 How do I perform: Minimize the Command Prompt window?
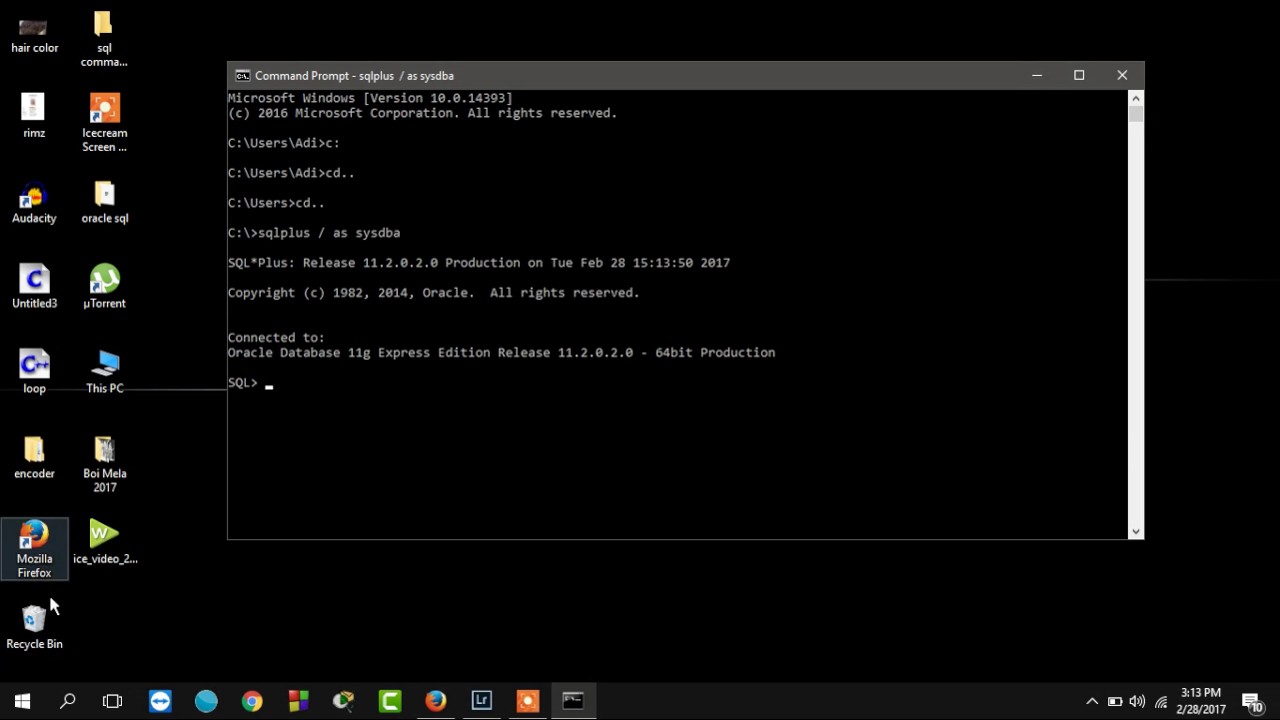click(1037, 76)
